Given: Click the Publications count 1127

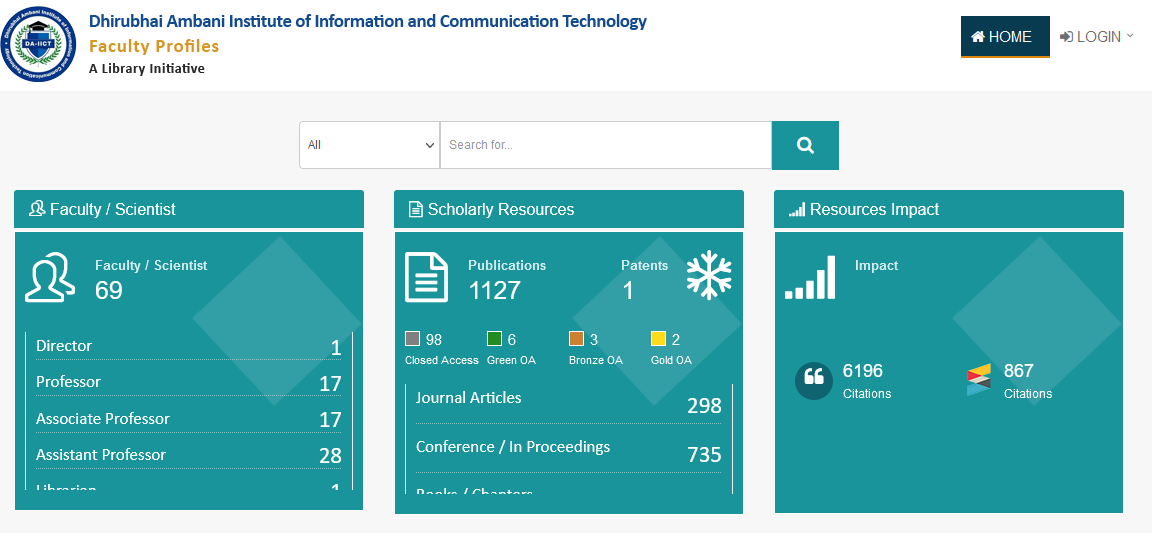Looking at the screenshot, I should [x=494, y=290].
